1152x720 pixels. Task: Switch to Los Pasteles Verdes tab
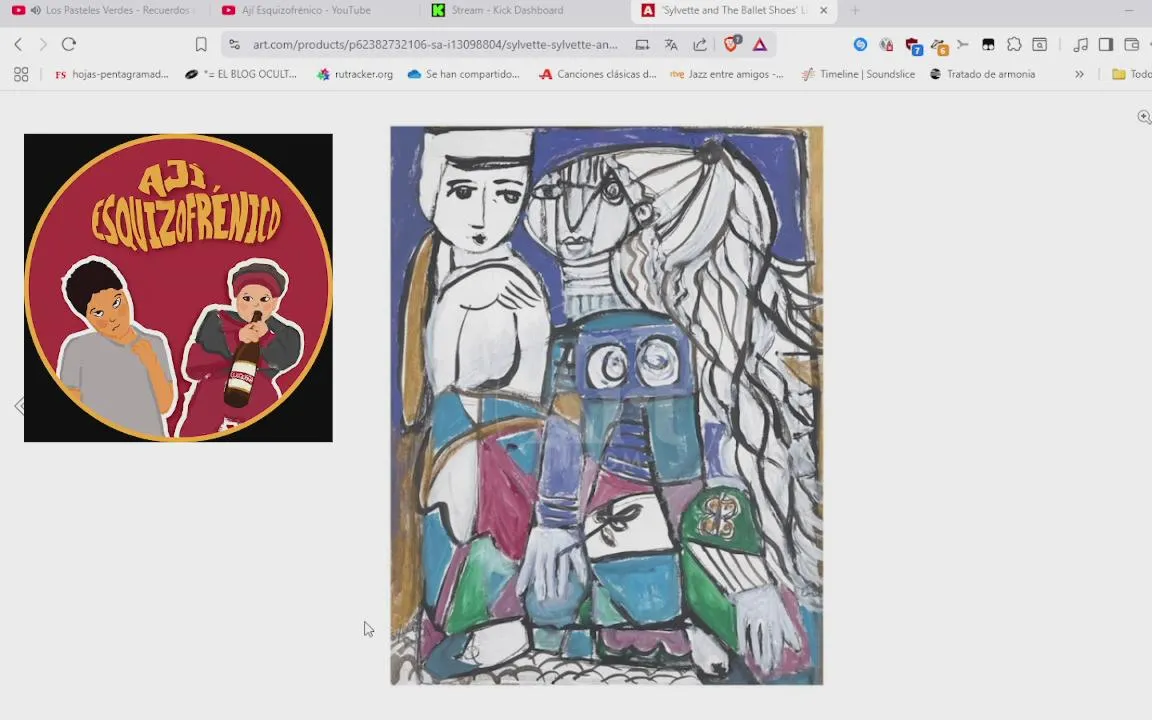pyautogui.click(x=103, y=10)
